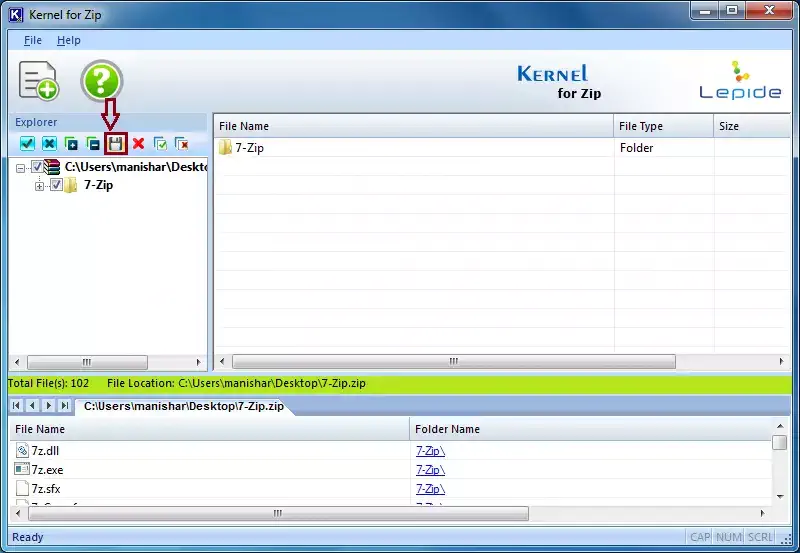Click the 7z.sfx file icon
Viewport: 800px width, 553px height.
tap(22, 488)
